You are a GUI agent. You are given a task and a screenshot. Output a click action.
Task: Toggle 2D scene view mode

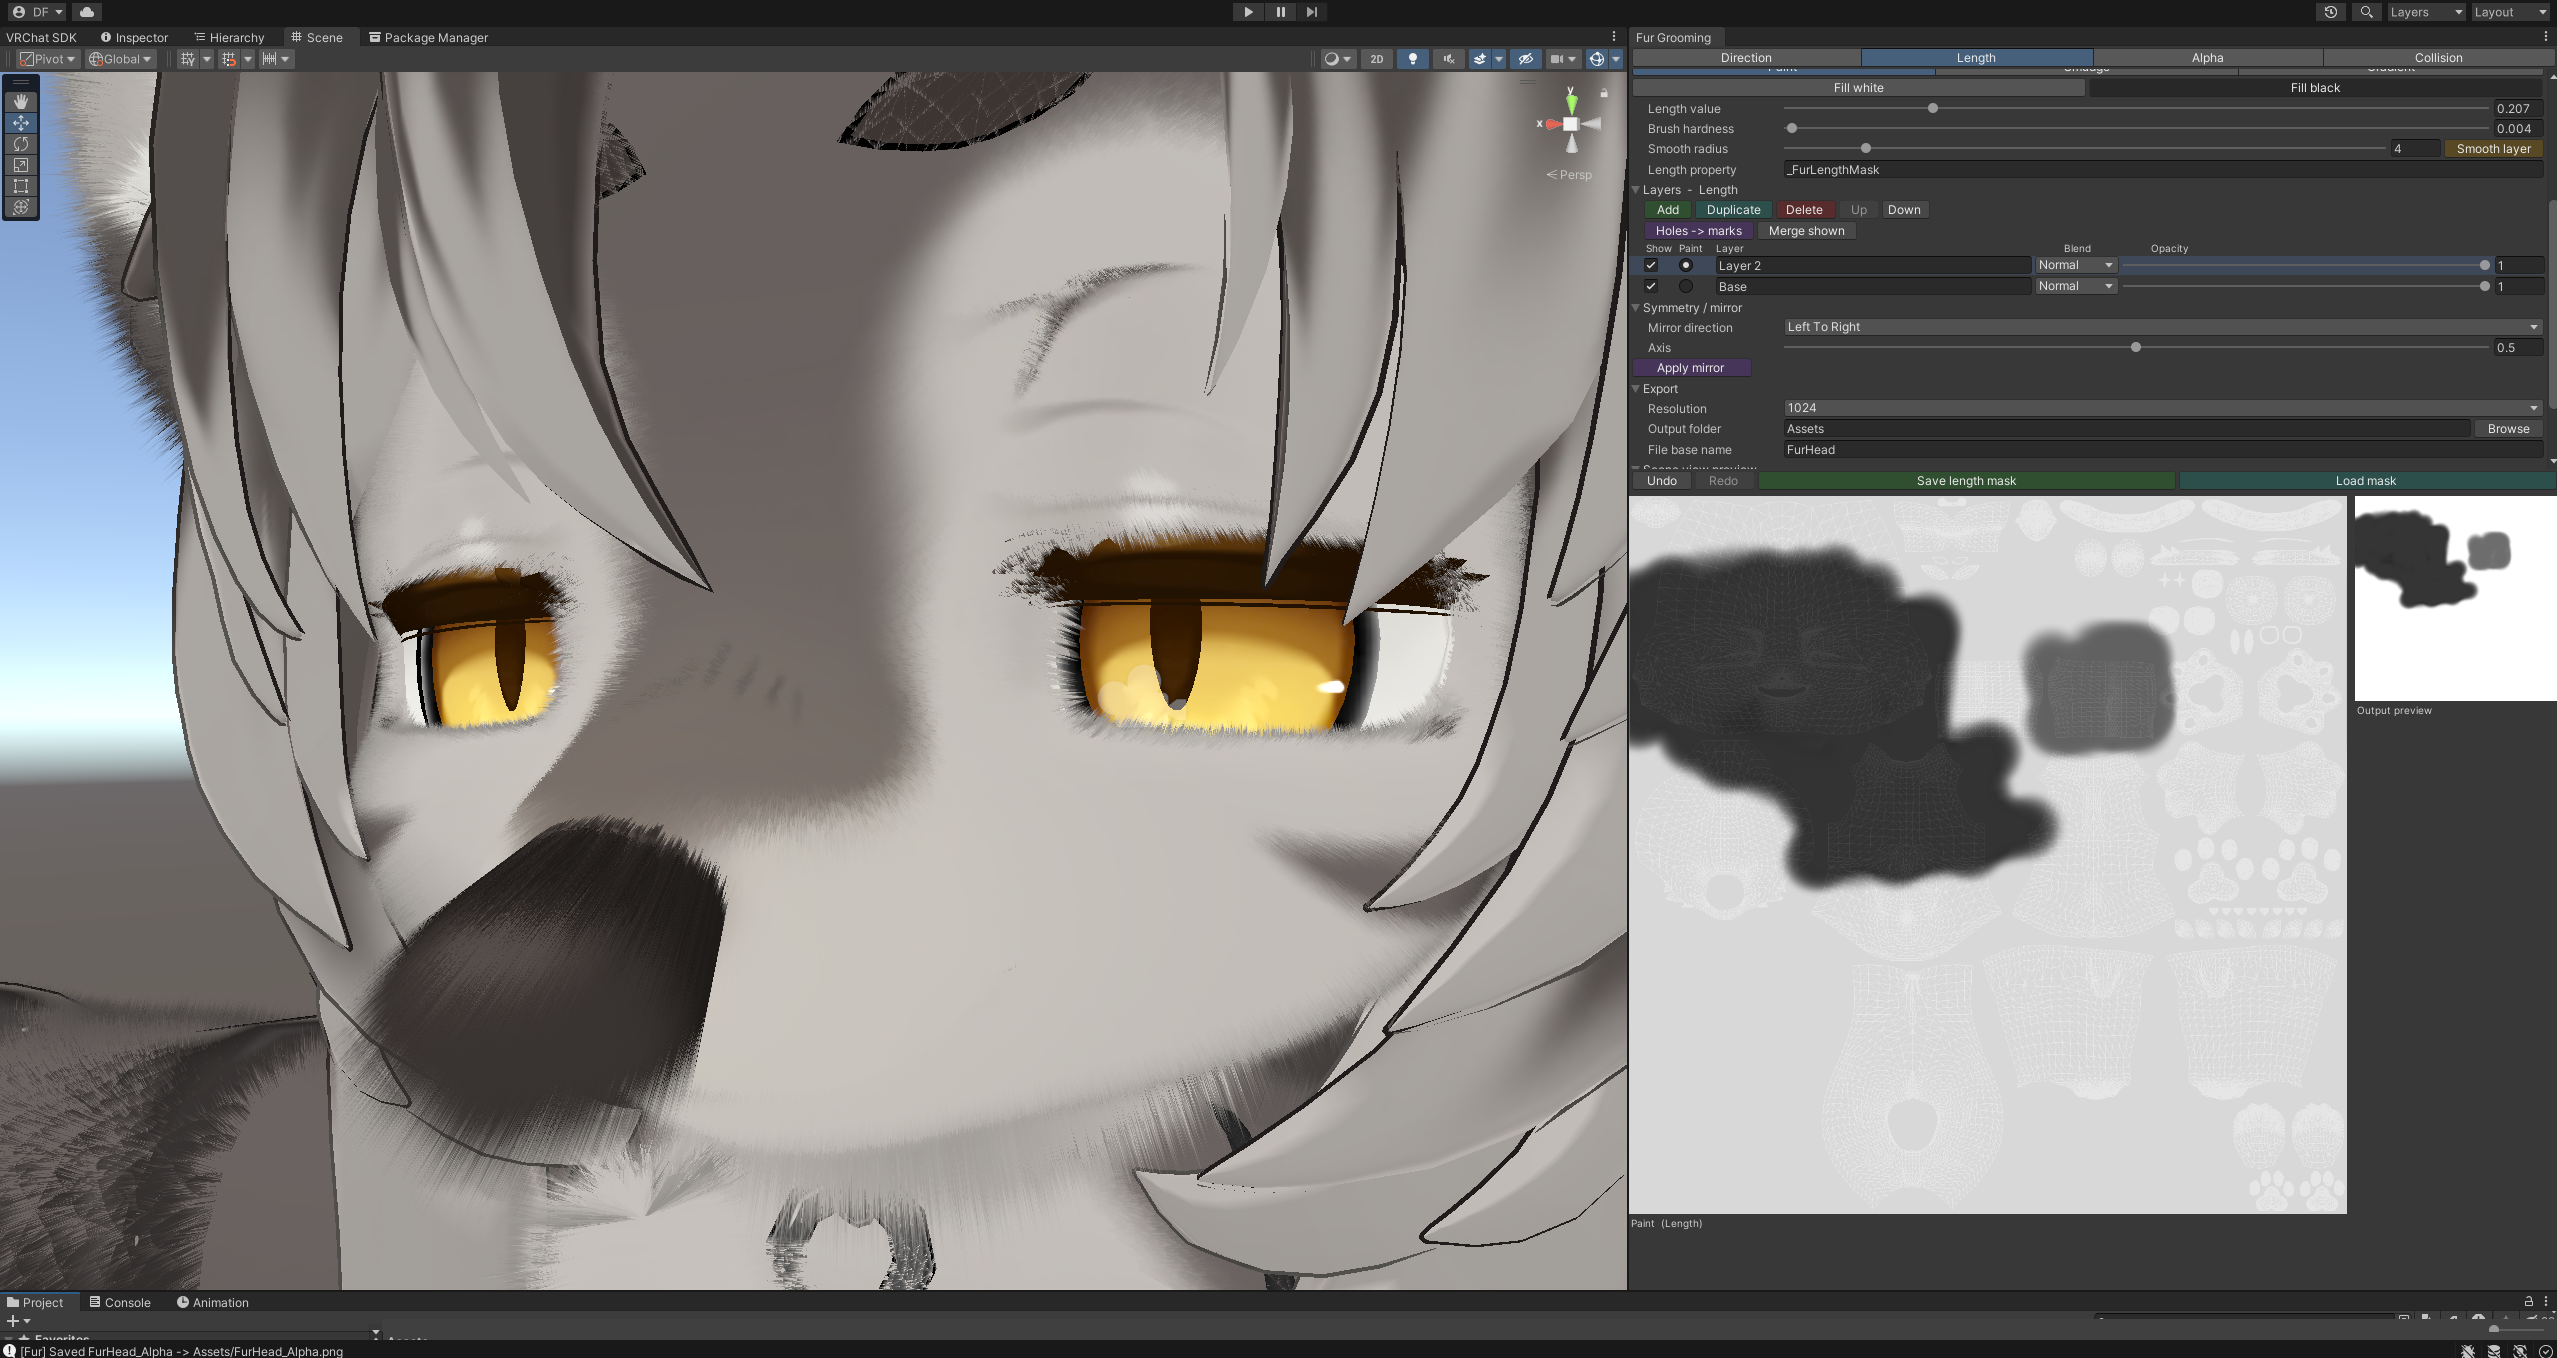(1377, 59)
